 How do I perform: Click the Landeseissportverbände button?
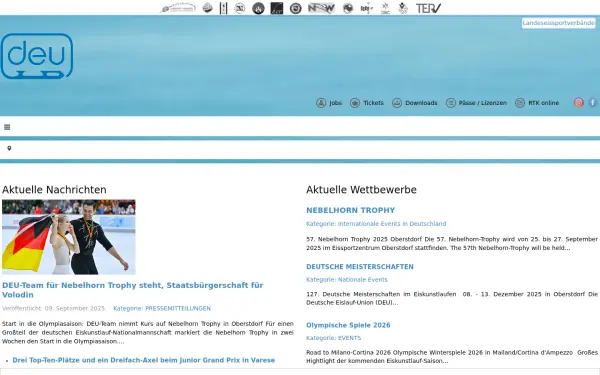[558, 23]
